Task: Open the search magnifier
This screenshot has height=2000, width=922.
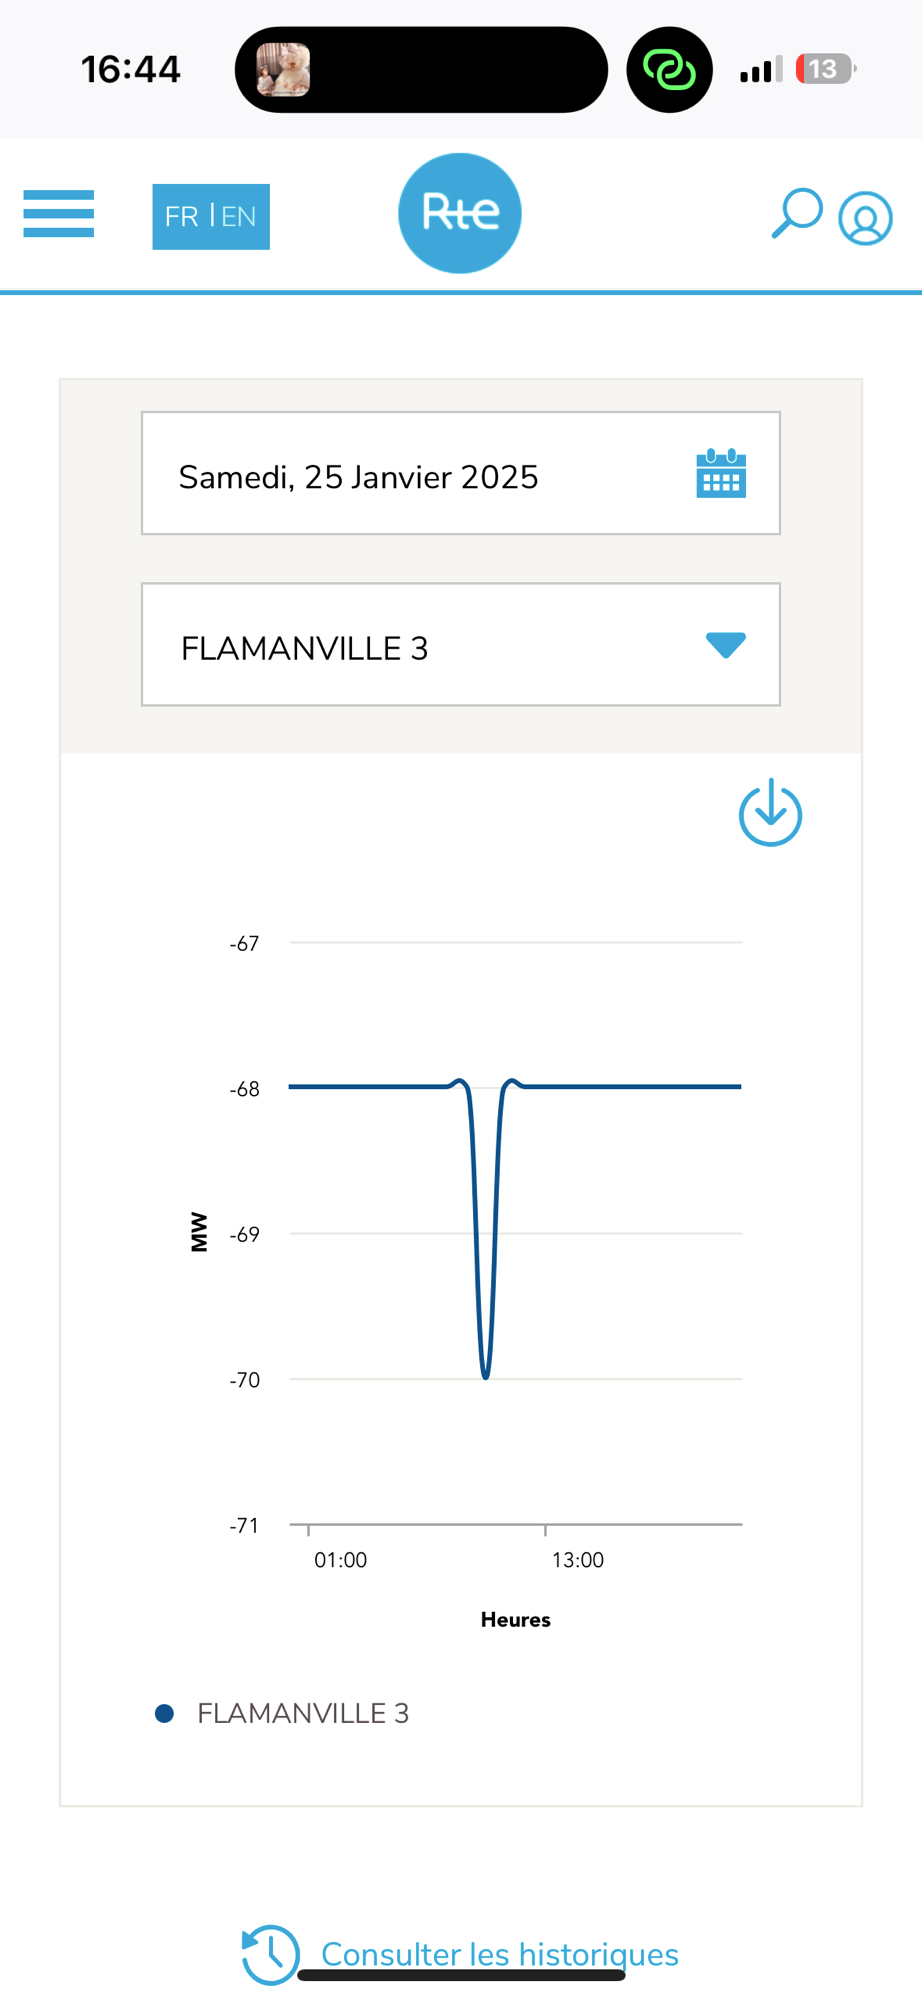Action: click(797, 213)
